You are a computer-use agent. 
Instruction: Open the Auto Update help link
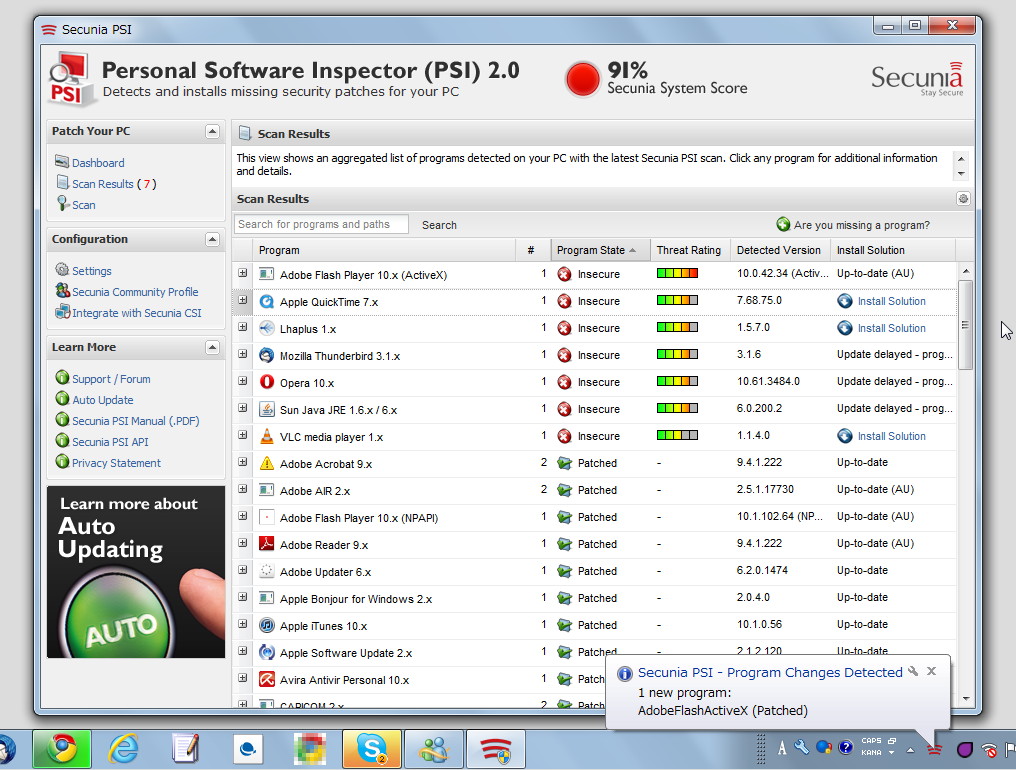102,400
